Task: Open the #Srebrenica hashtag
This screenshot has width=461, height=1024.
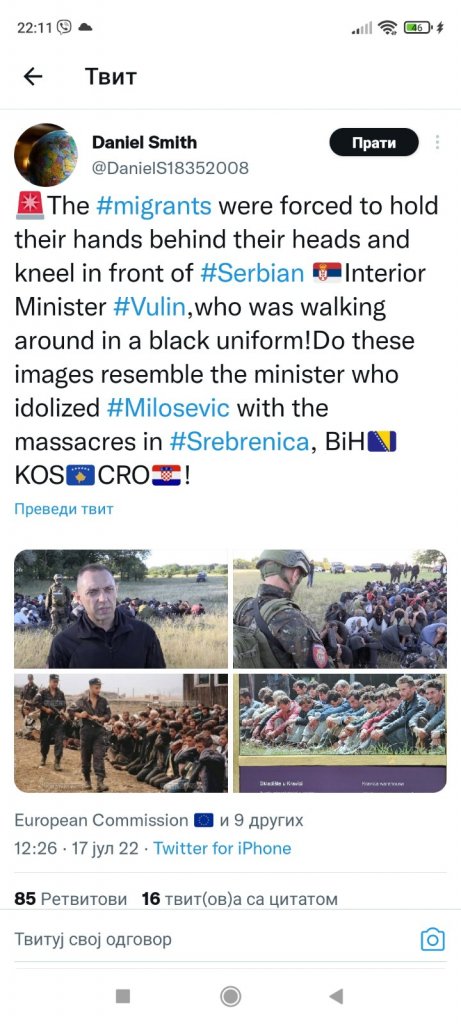Action: coord(238,442)
